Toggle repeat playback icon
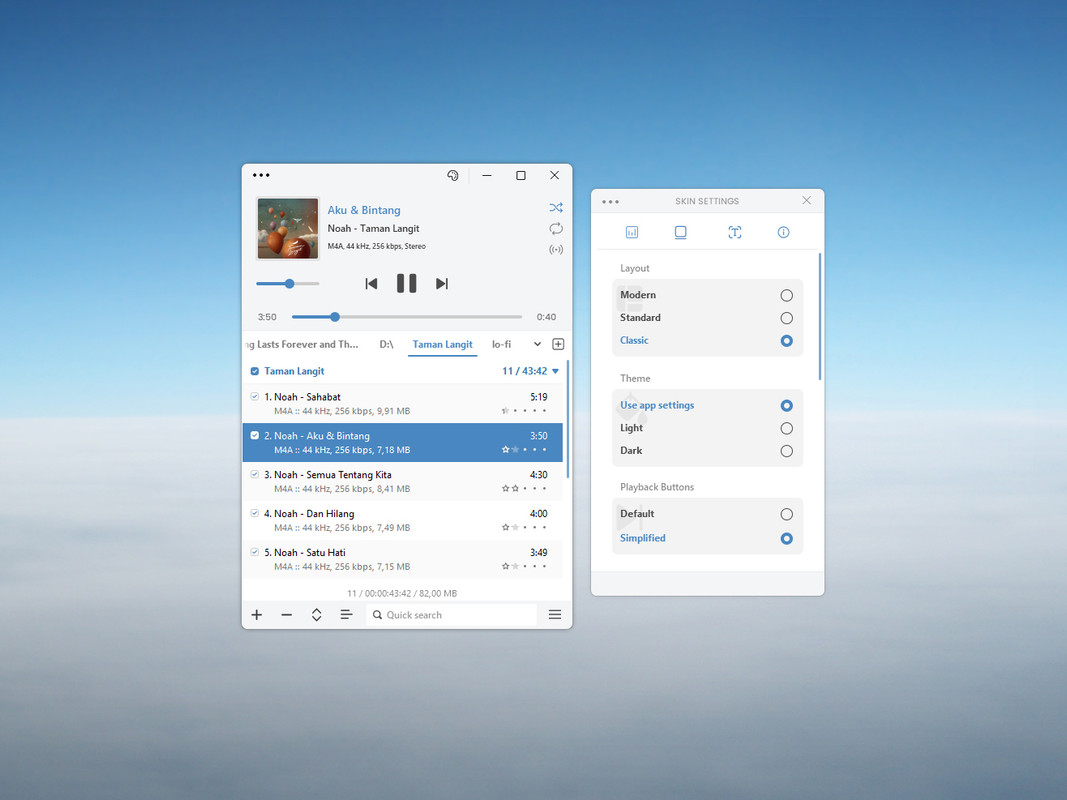This screenshot has width=1067, height=800. (556, 229)
